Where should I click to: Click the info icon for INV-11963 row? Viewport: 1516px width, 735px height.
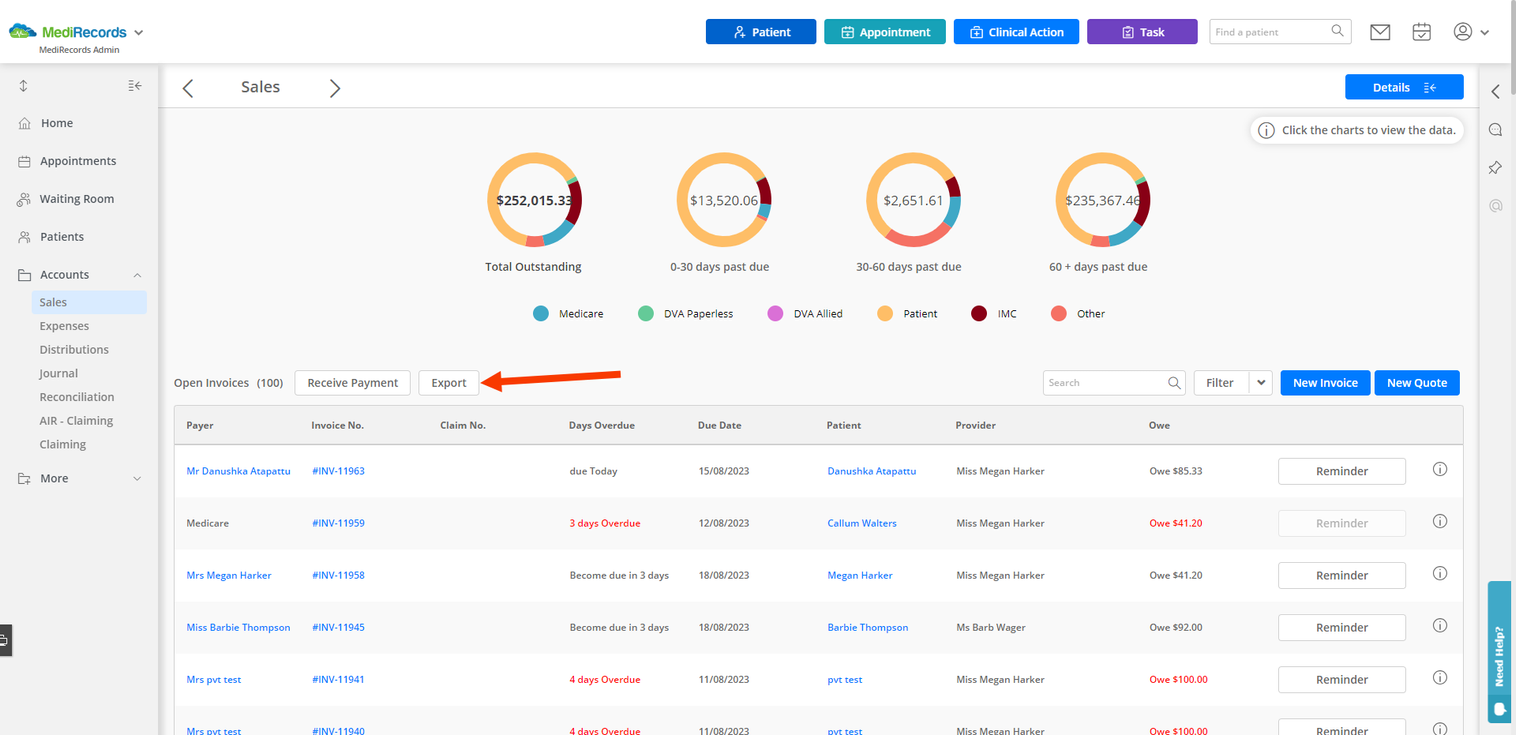[1440, 469]
